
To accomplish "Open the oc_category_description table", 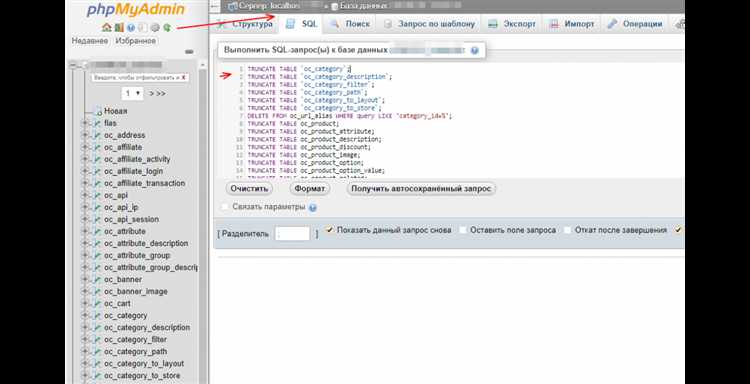I will [x=147, y=328].
